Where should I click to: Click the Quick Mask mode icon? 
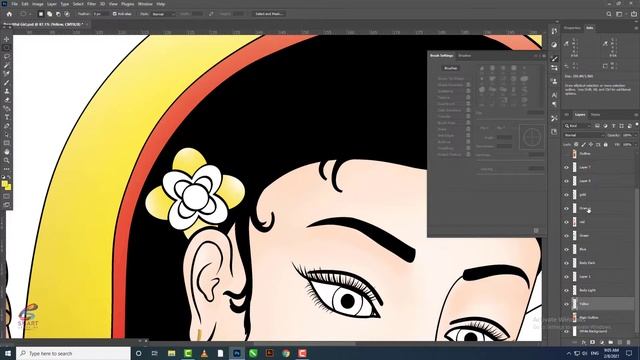(x=7, y=196)
